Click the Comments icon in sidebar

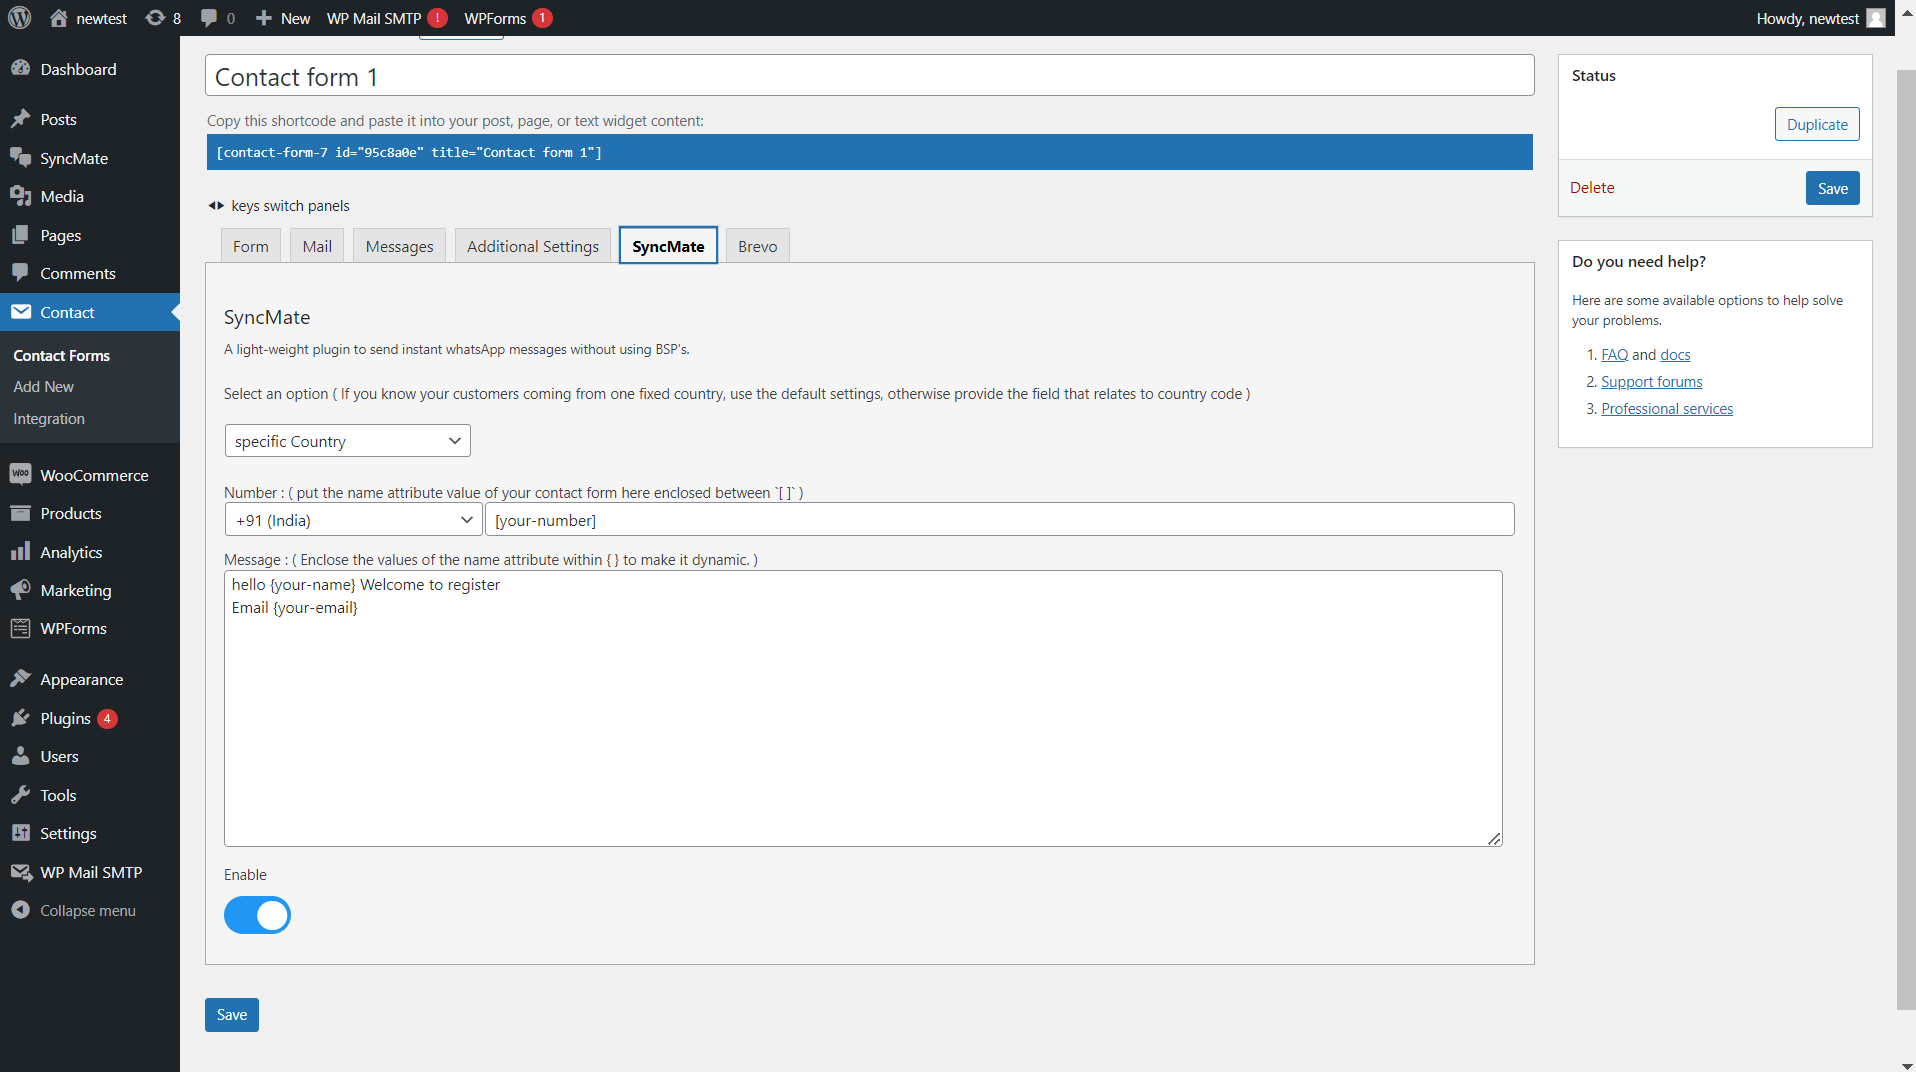click(x=21, y=273)
